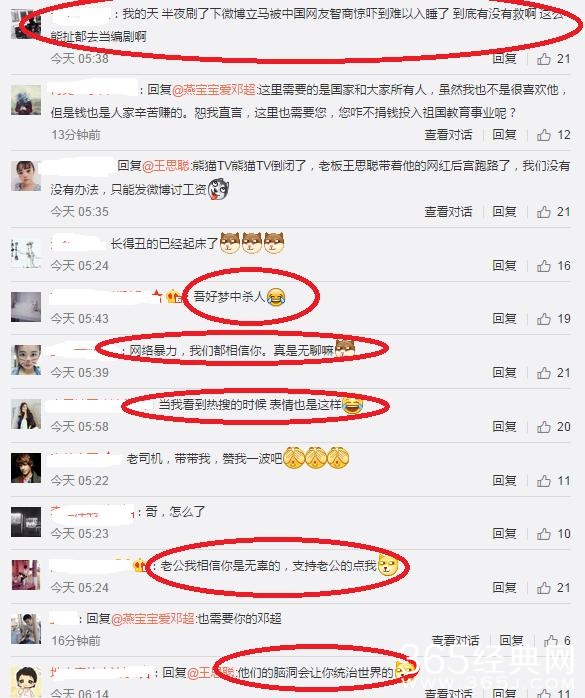The height and width of the screenshot is (698, 585).
Task: Reply to the 老公我相信你是无辜的 comment
Action: 504,588
